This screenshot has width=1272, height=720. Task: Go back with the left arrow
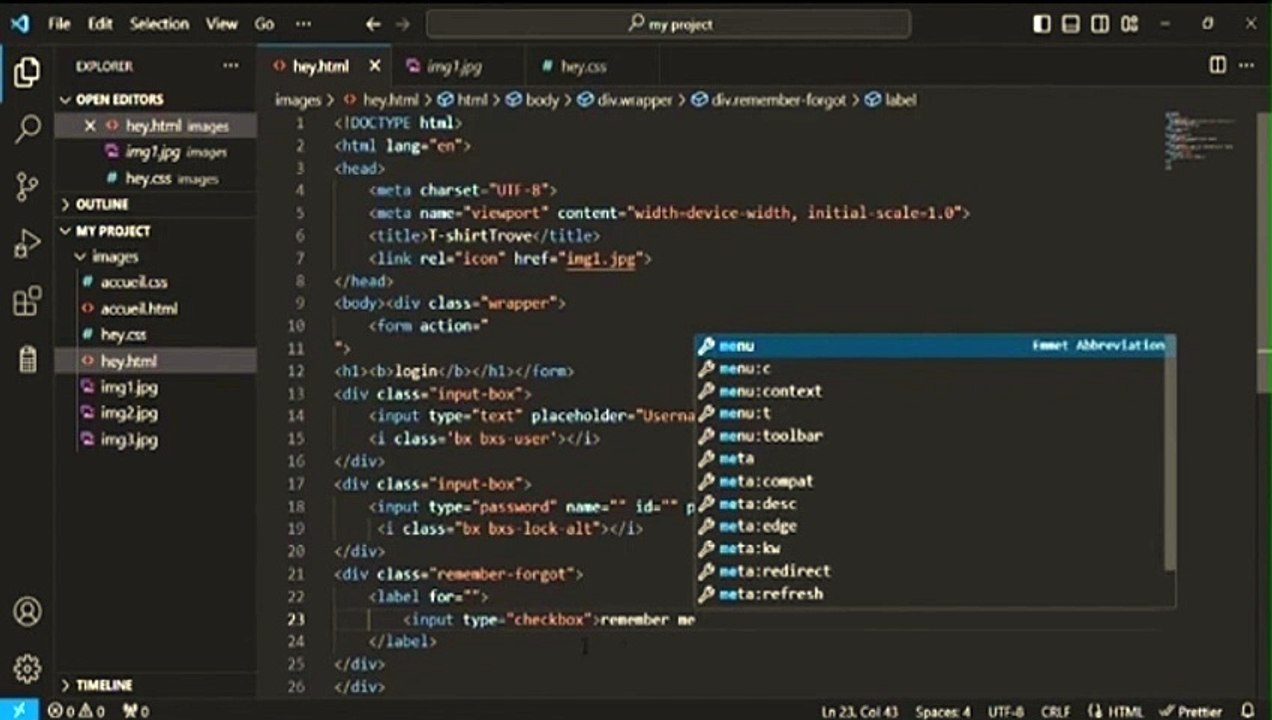373,24
